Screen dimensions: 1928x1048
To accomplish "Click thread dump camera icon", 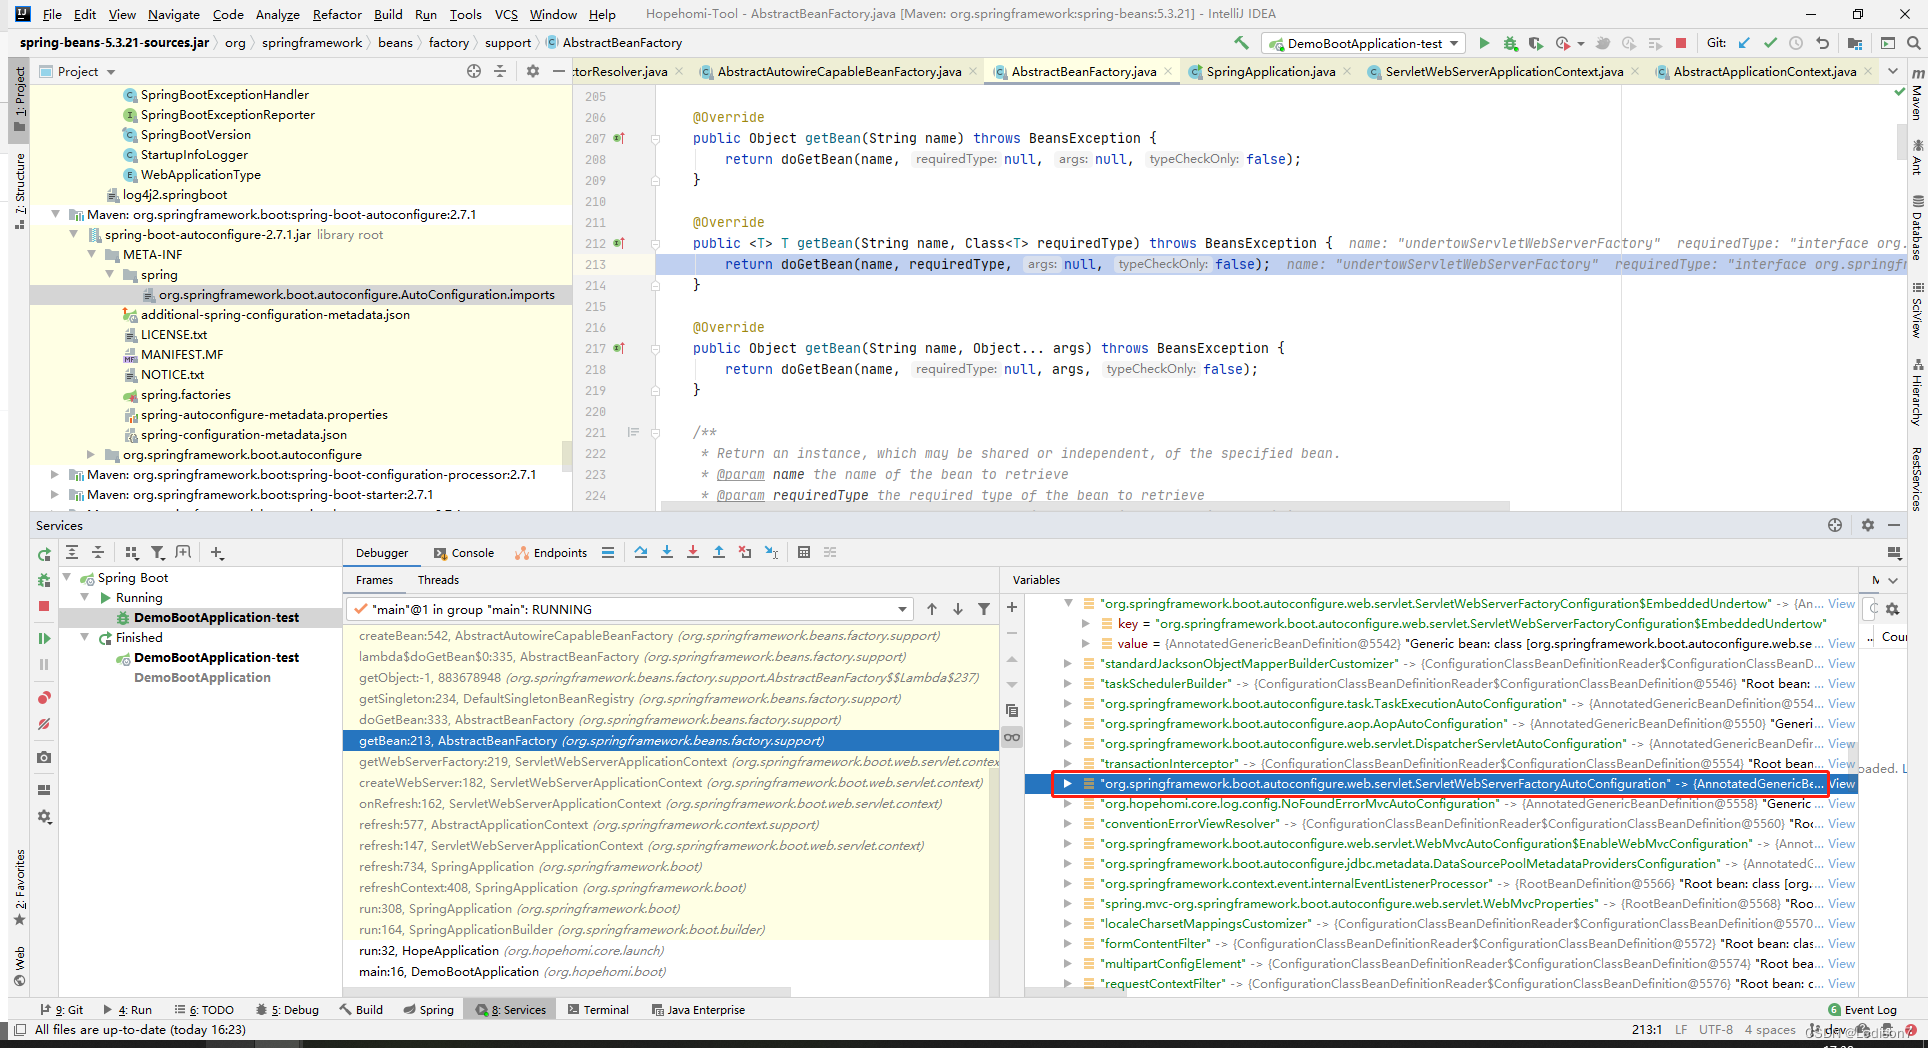I will coord(44,757).
